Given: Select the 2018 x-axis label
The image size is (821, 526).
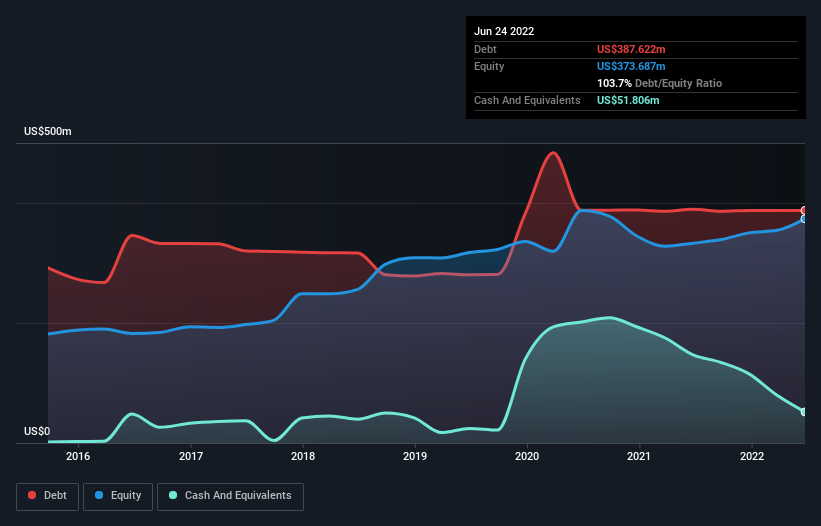Looking at the screenshot, I should [x=303, y=456].
